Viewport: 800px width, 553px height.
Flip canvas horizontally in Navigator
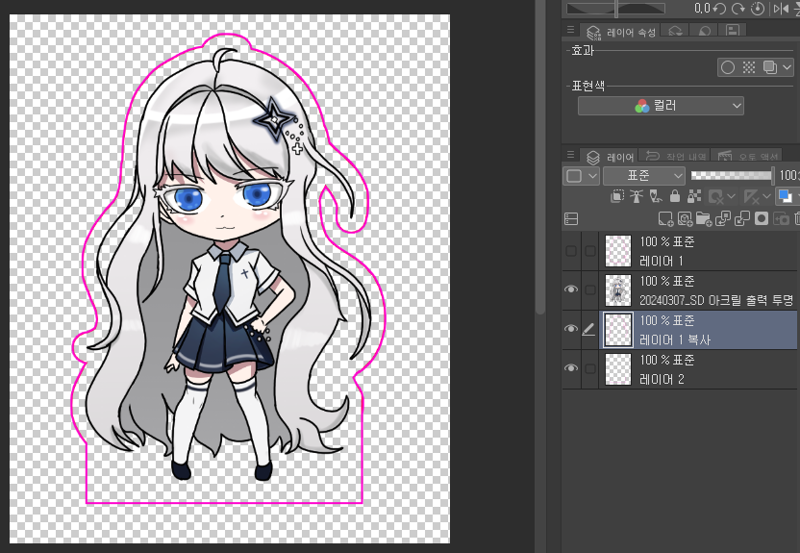pyautogui.click(x=781, y=9)
